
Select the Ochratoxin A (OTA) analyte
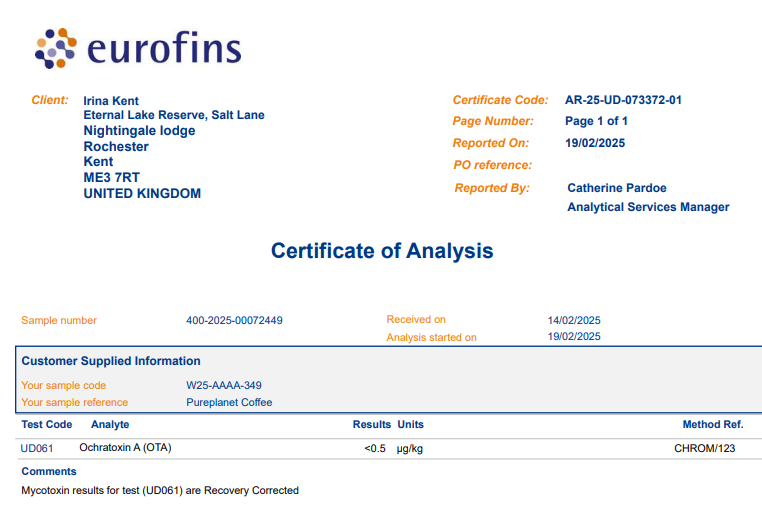(x=125, y=448)
